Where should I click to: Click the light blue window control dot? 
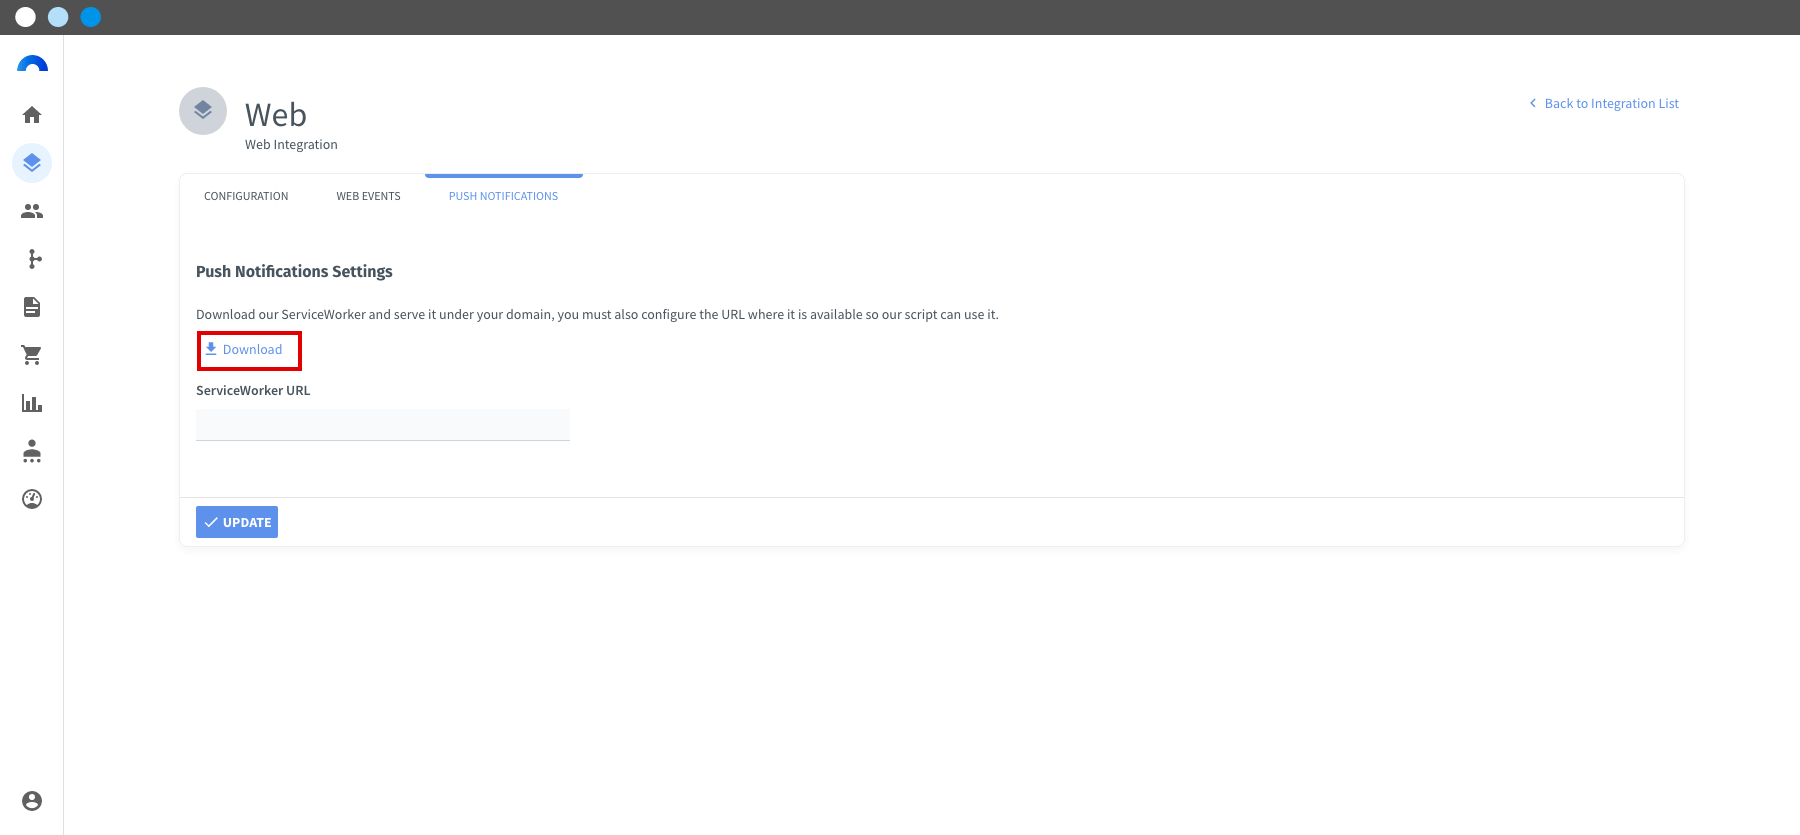coord(58,17)
